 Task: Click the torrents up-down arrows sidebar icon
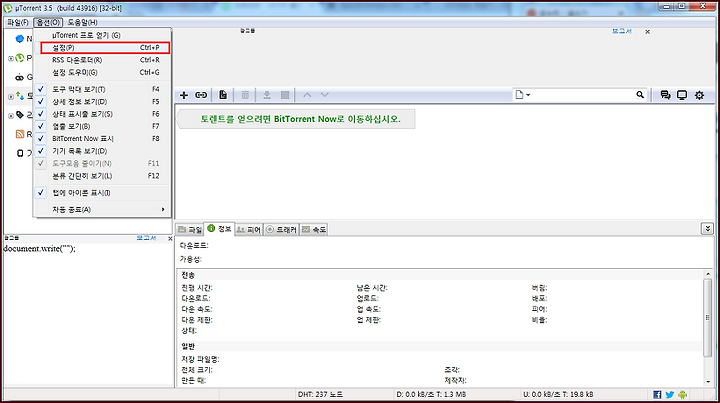[20, 96]
